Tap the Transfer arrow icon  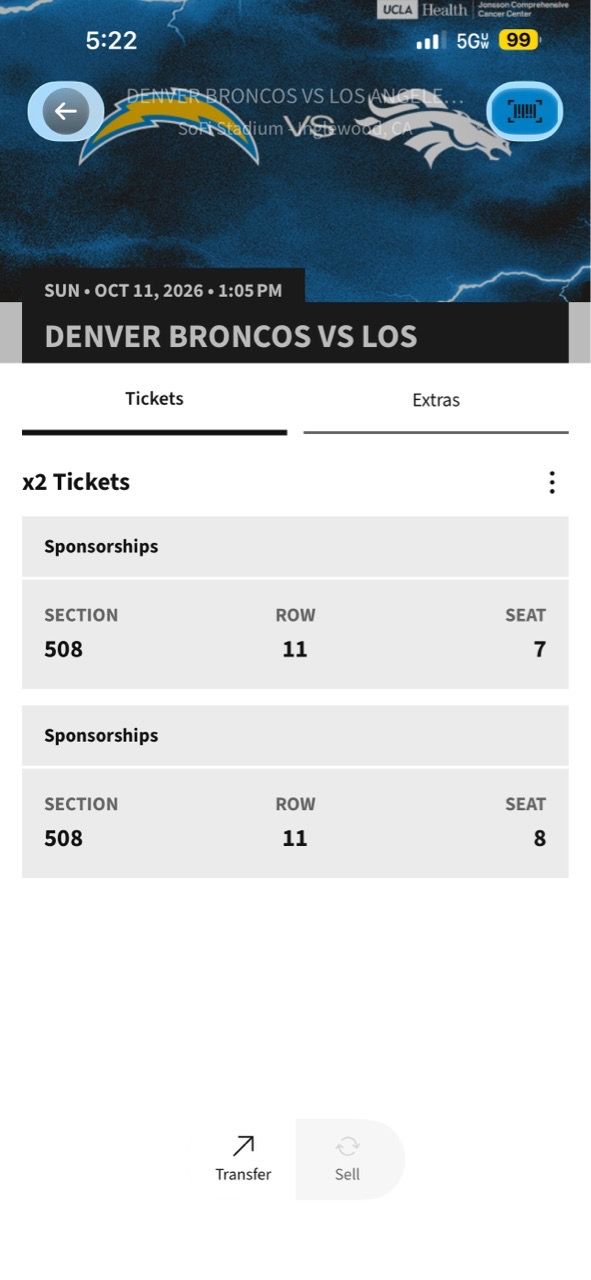pos(243,1146)
